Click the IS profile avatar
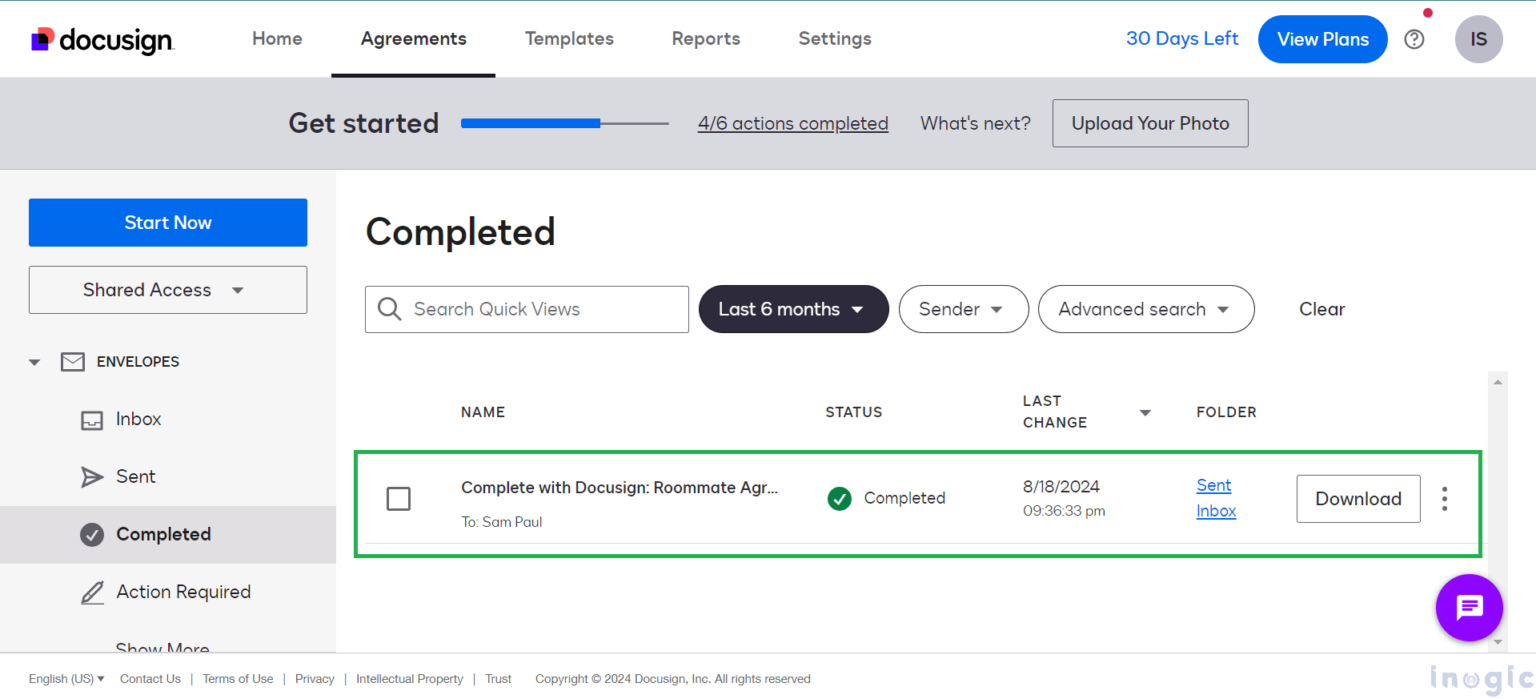 tap(1478, 39)
